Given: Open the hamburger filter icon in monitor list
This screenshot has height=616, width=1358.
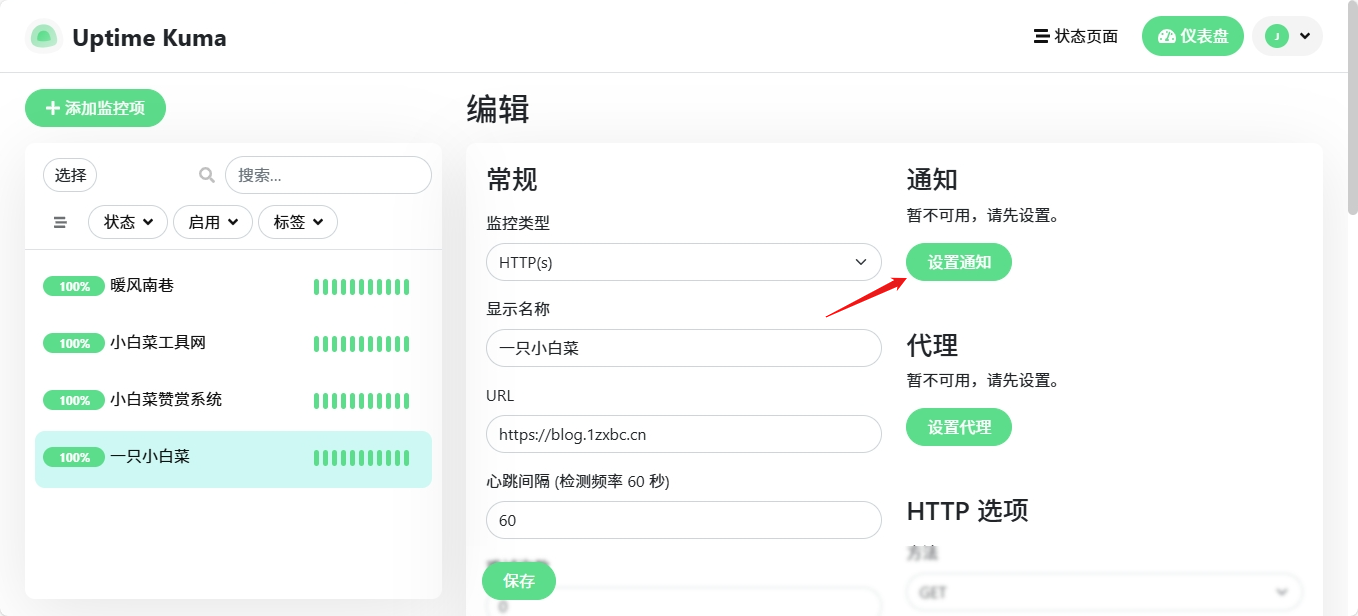Looking at the screenshot, I should pyautogui.click(x=60, y=222).
